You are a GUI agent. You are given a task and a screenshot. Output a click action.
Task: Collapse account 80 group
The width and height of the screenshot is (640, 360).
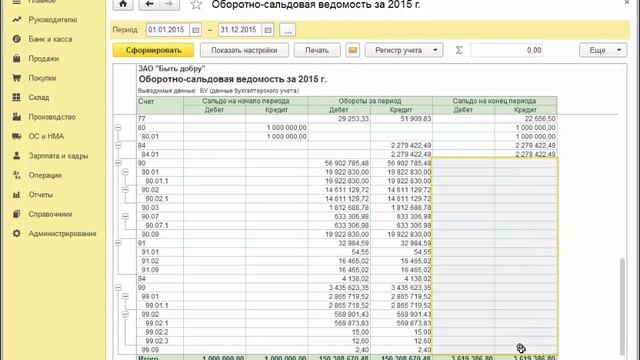click(118, 128)
